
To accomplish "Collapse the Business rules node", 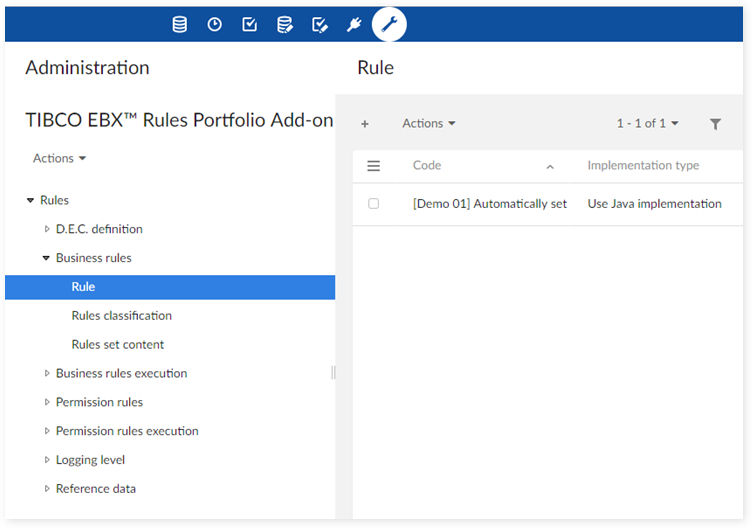I will (x=46, y=258).
